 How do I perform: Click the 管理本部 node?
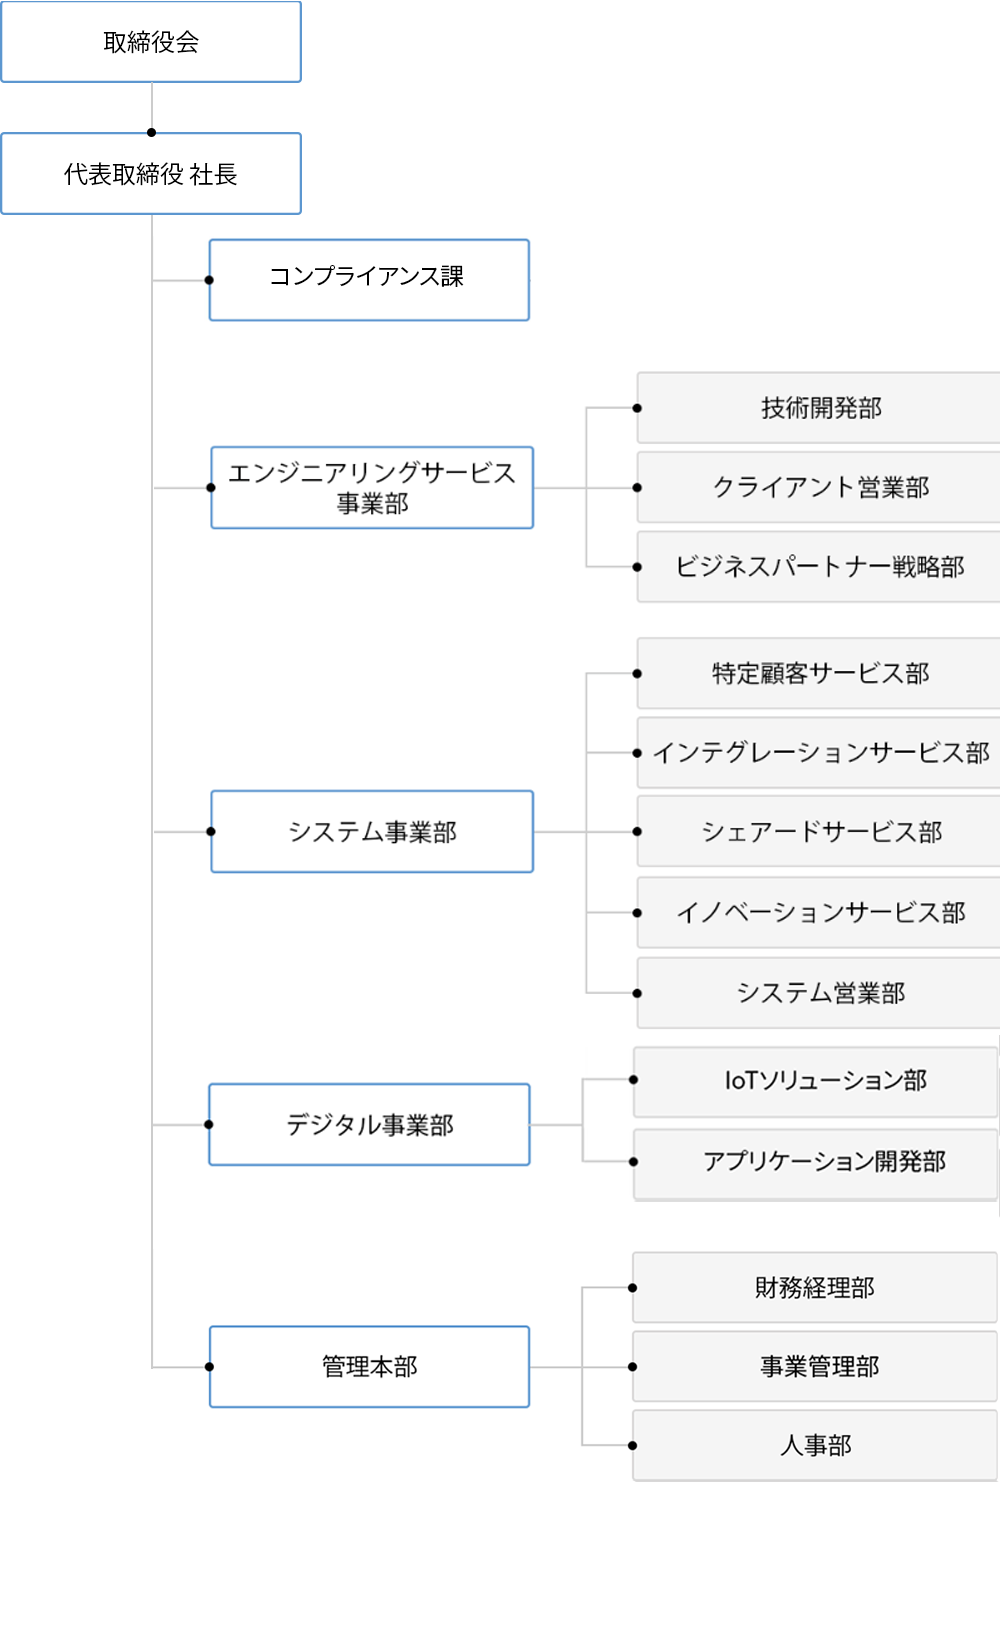(x=369, y=1367)
